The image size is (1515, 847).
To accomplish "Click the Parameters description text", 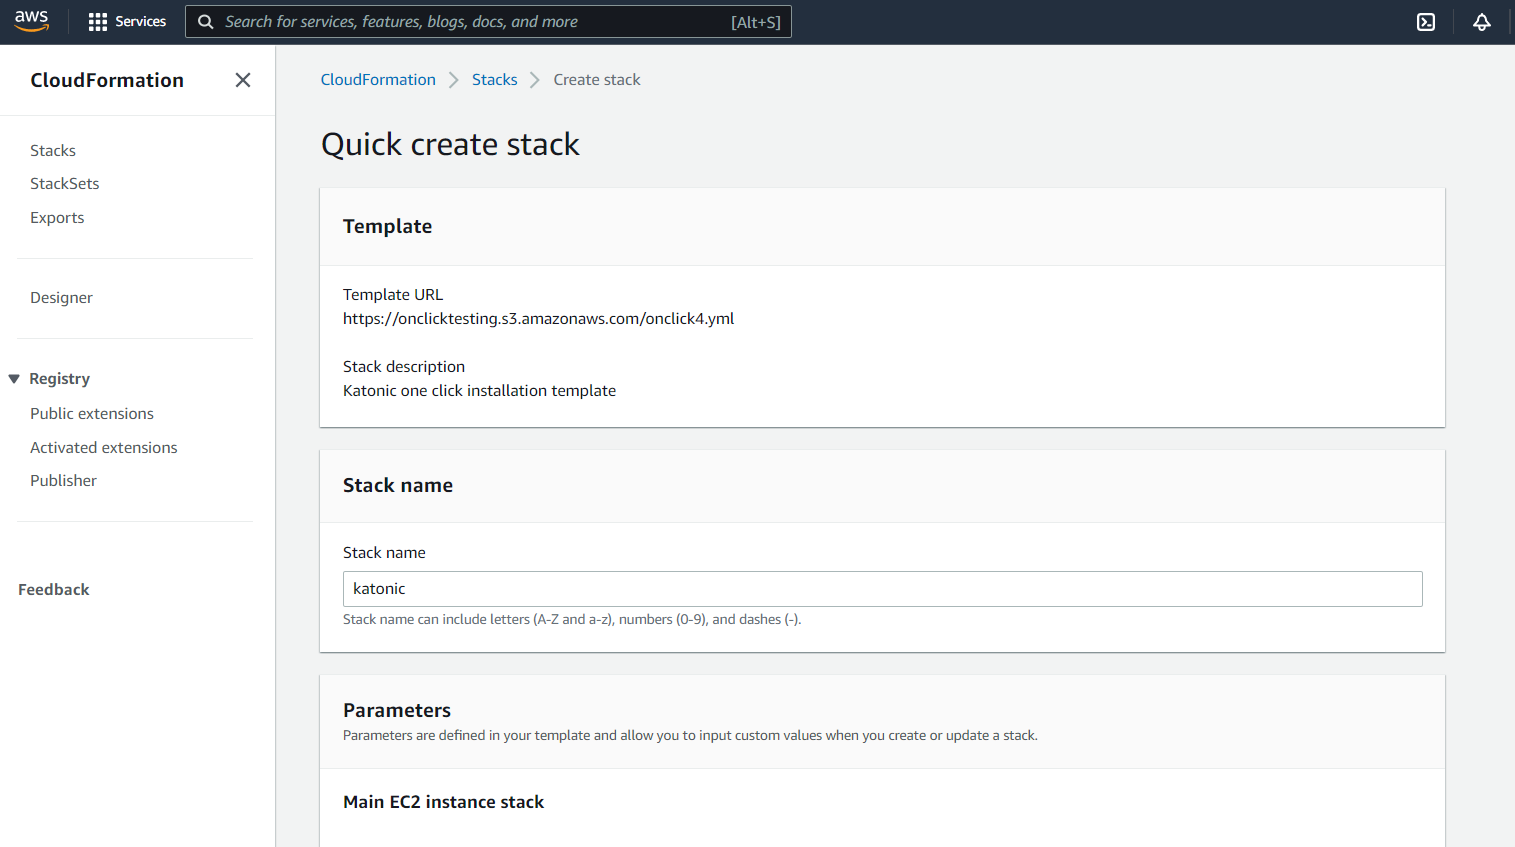I will pyautogui.click(x=690, y=736).
